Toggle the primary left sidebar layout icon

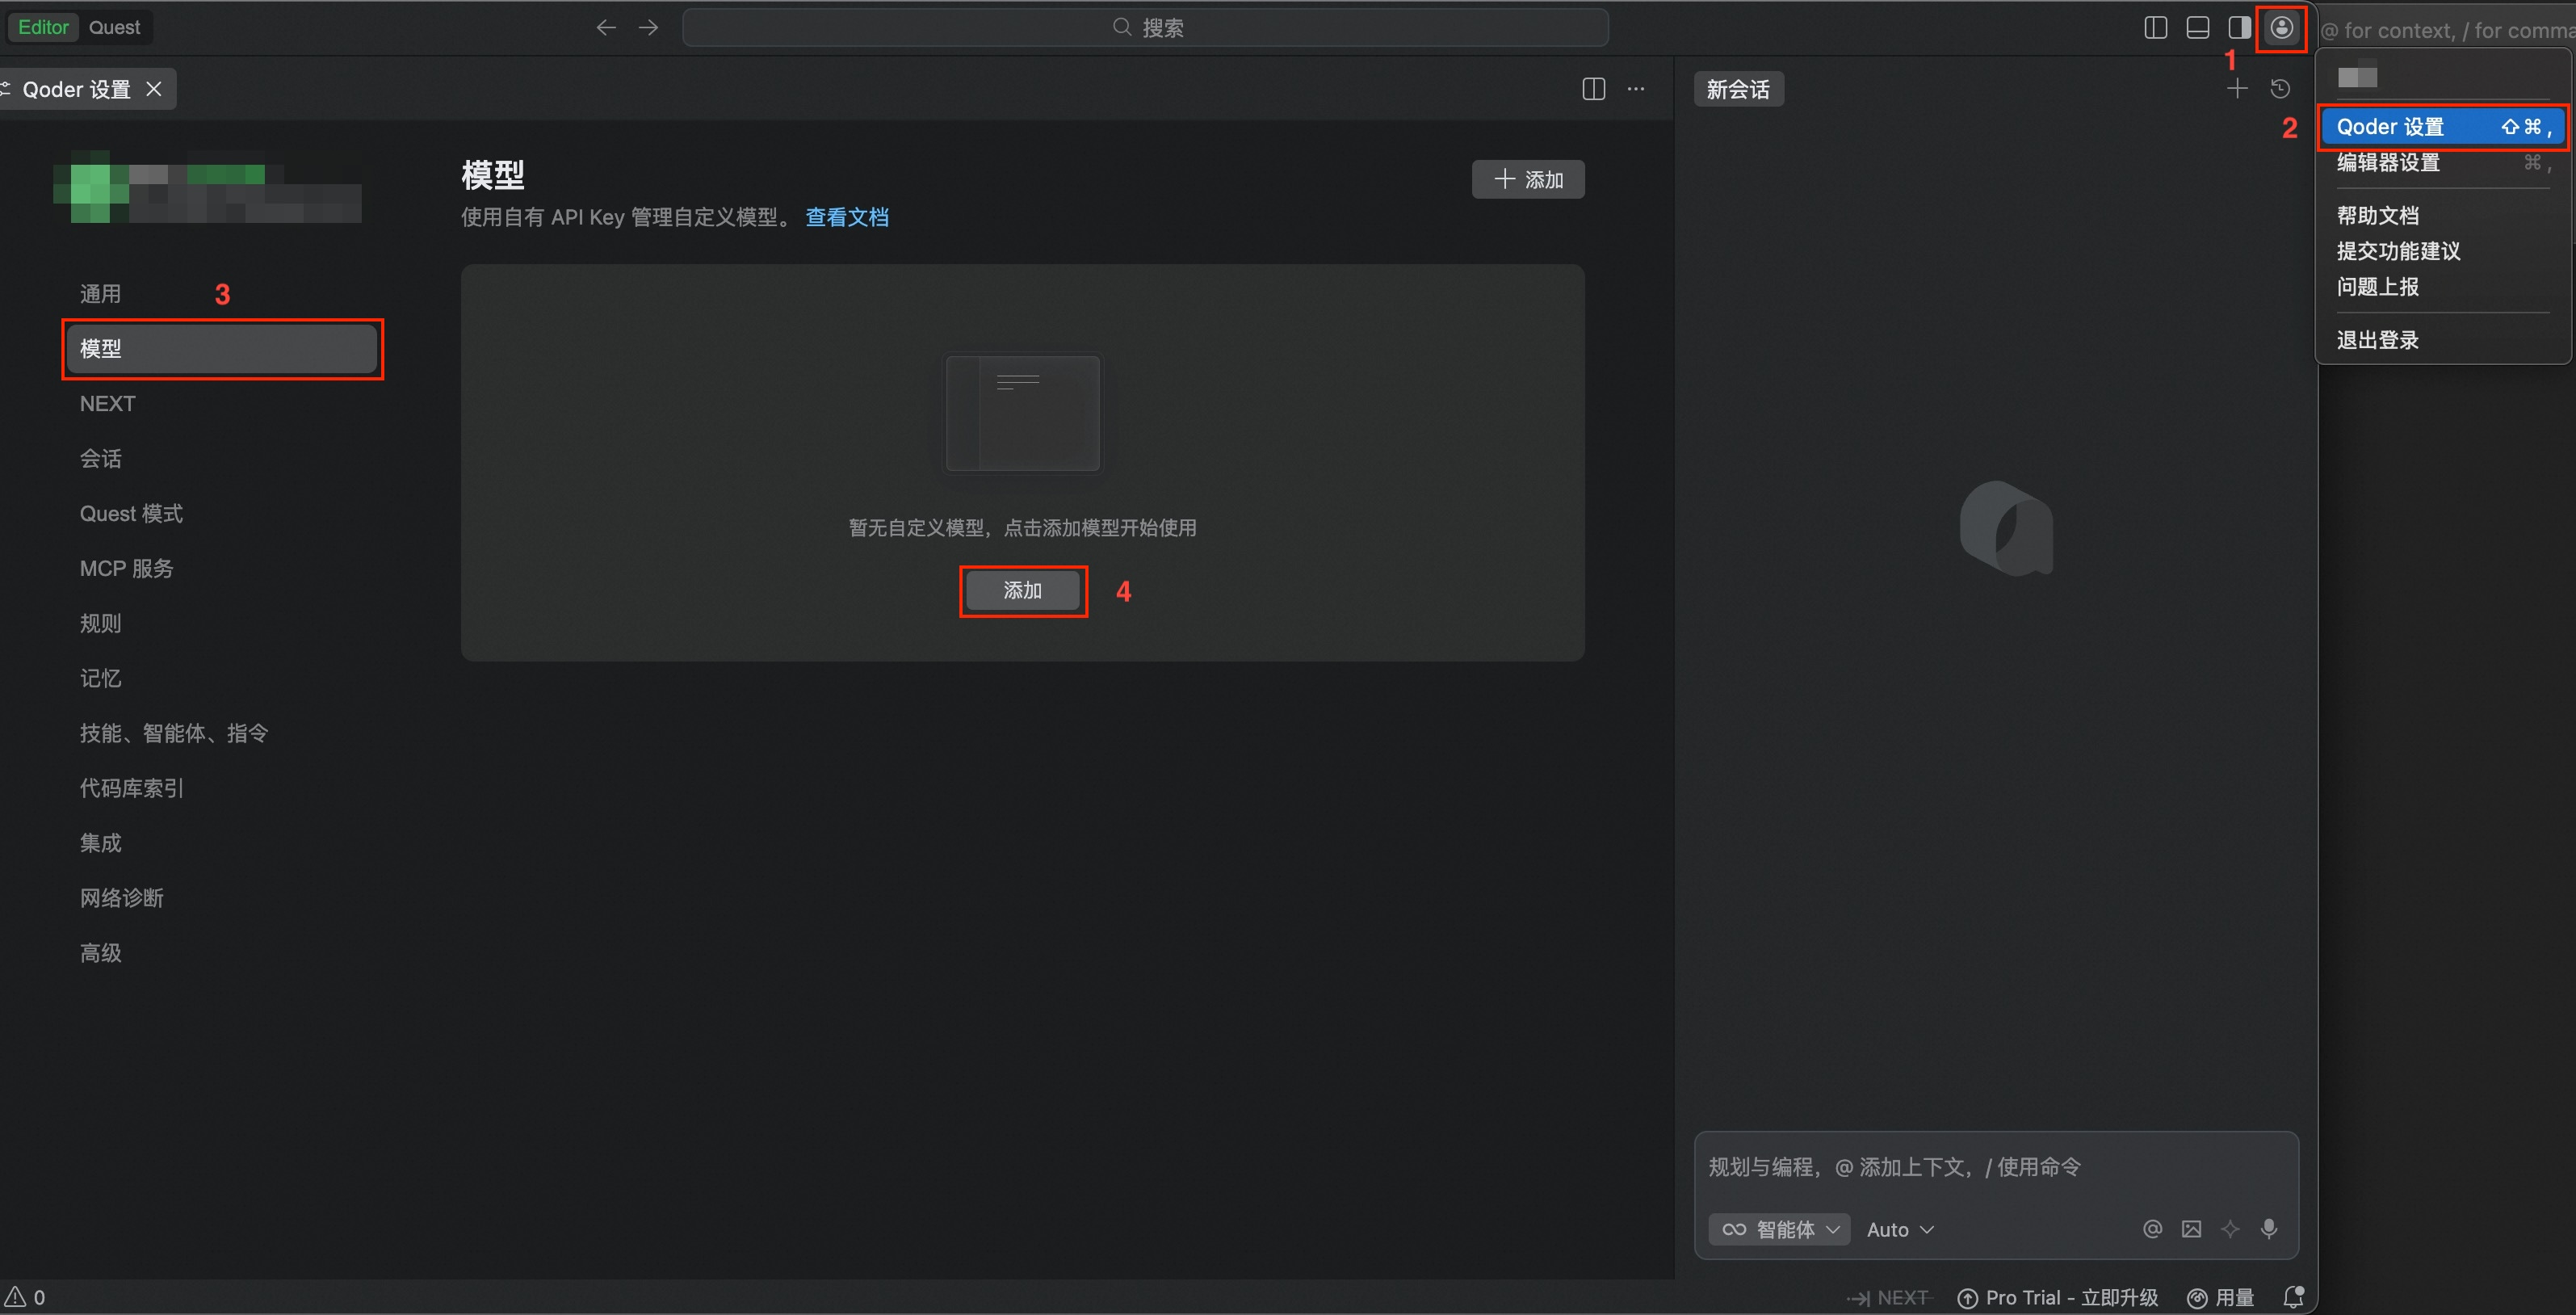pyautogui.click(x=2155, y=28)
